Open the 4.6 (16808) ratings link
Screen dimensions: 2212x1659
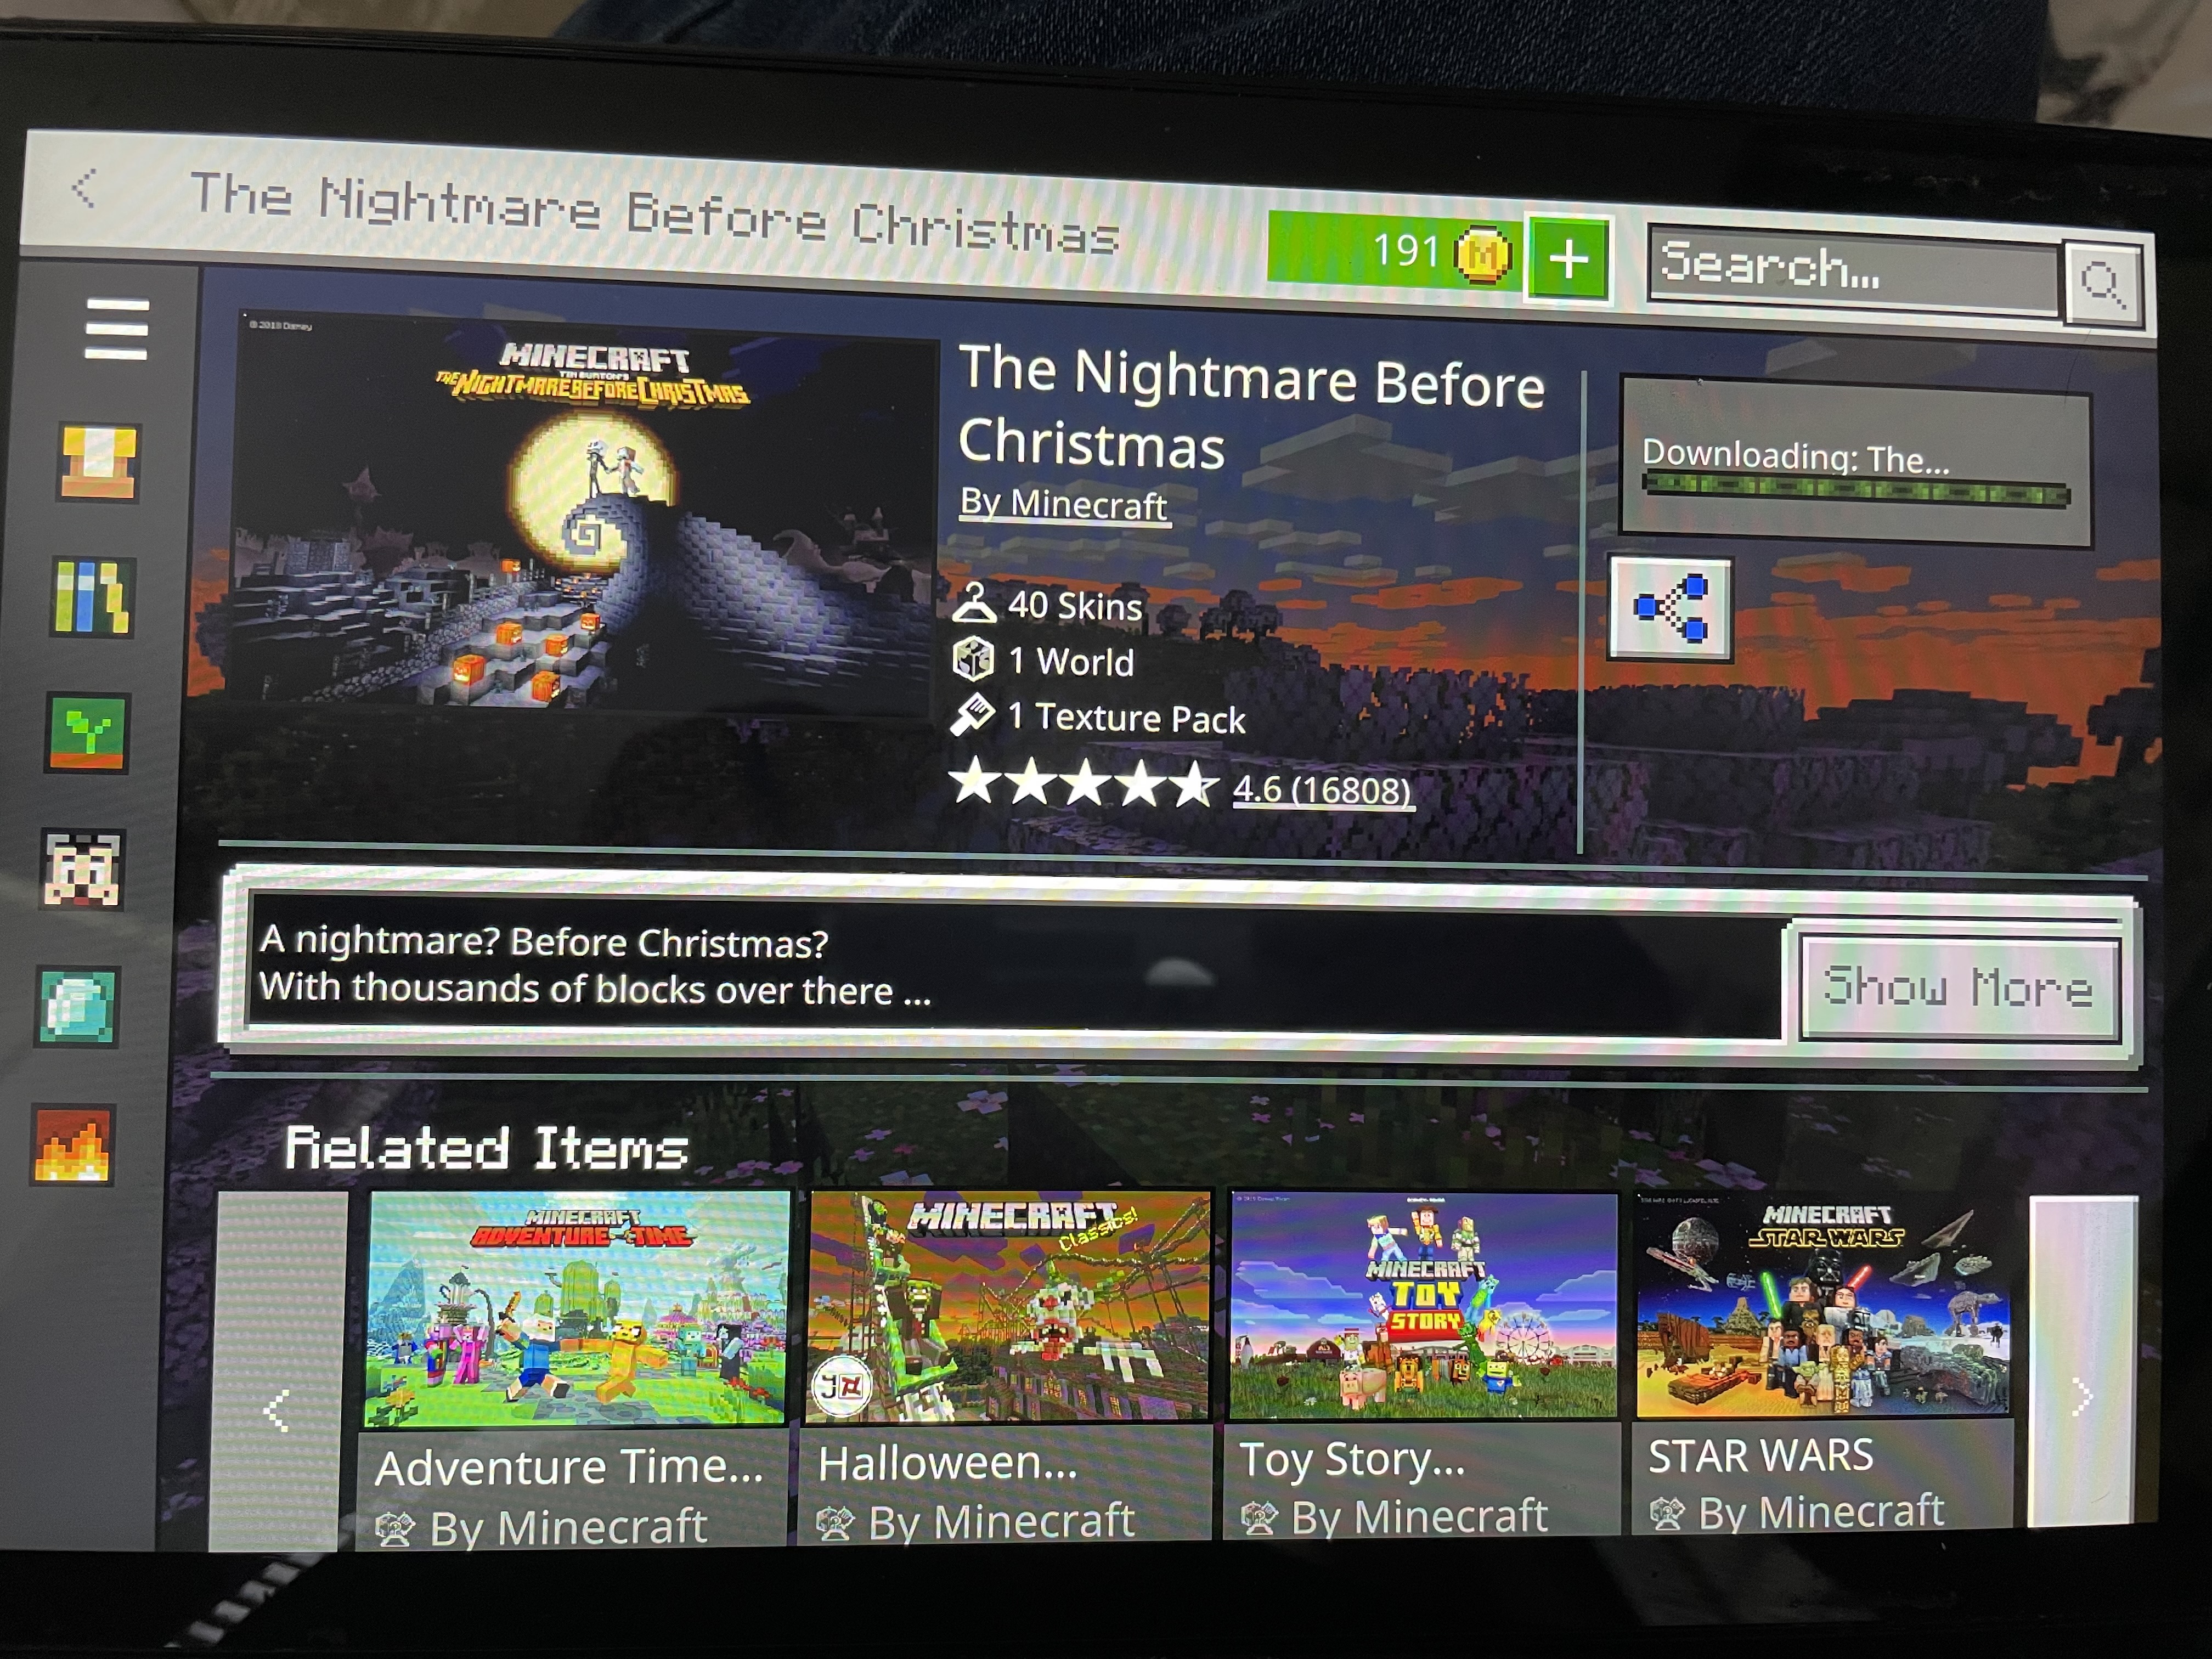1322,790
